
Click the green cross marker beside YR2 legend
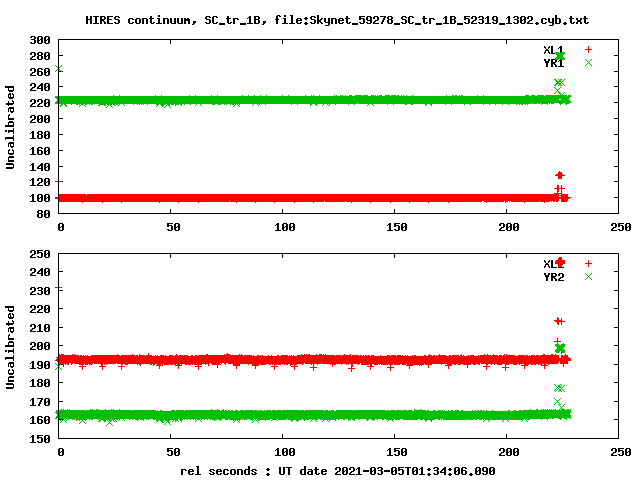click(588, 277)
